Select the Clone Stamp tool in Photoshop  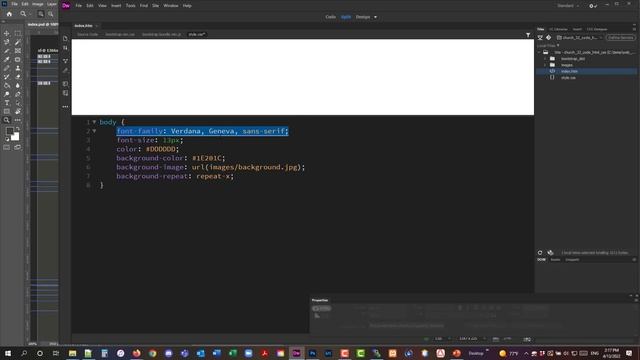(x=18, y=68)
